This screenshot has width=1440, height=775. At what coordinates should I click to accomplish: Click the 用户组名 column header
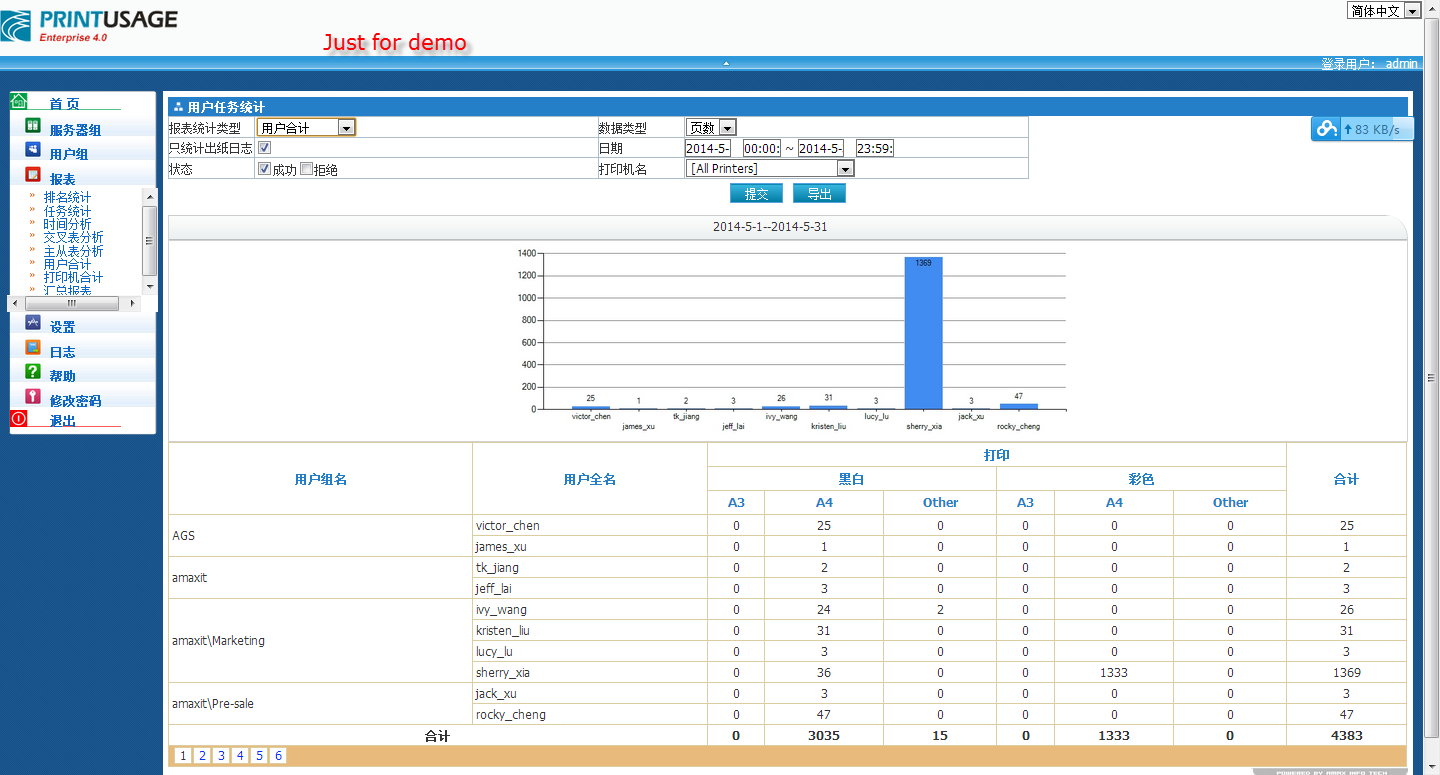tap(321, 479)
